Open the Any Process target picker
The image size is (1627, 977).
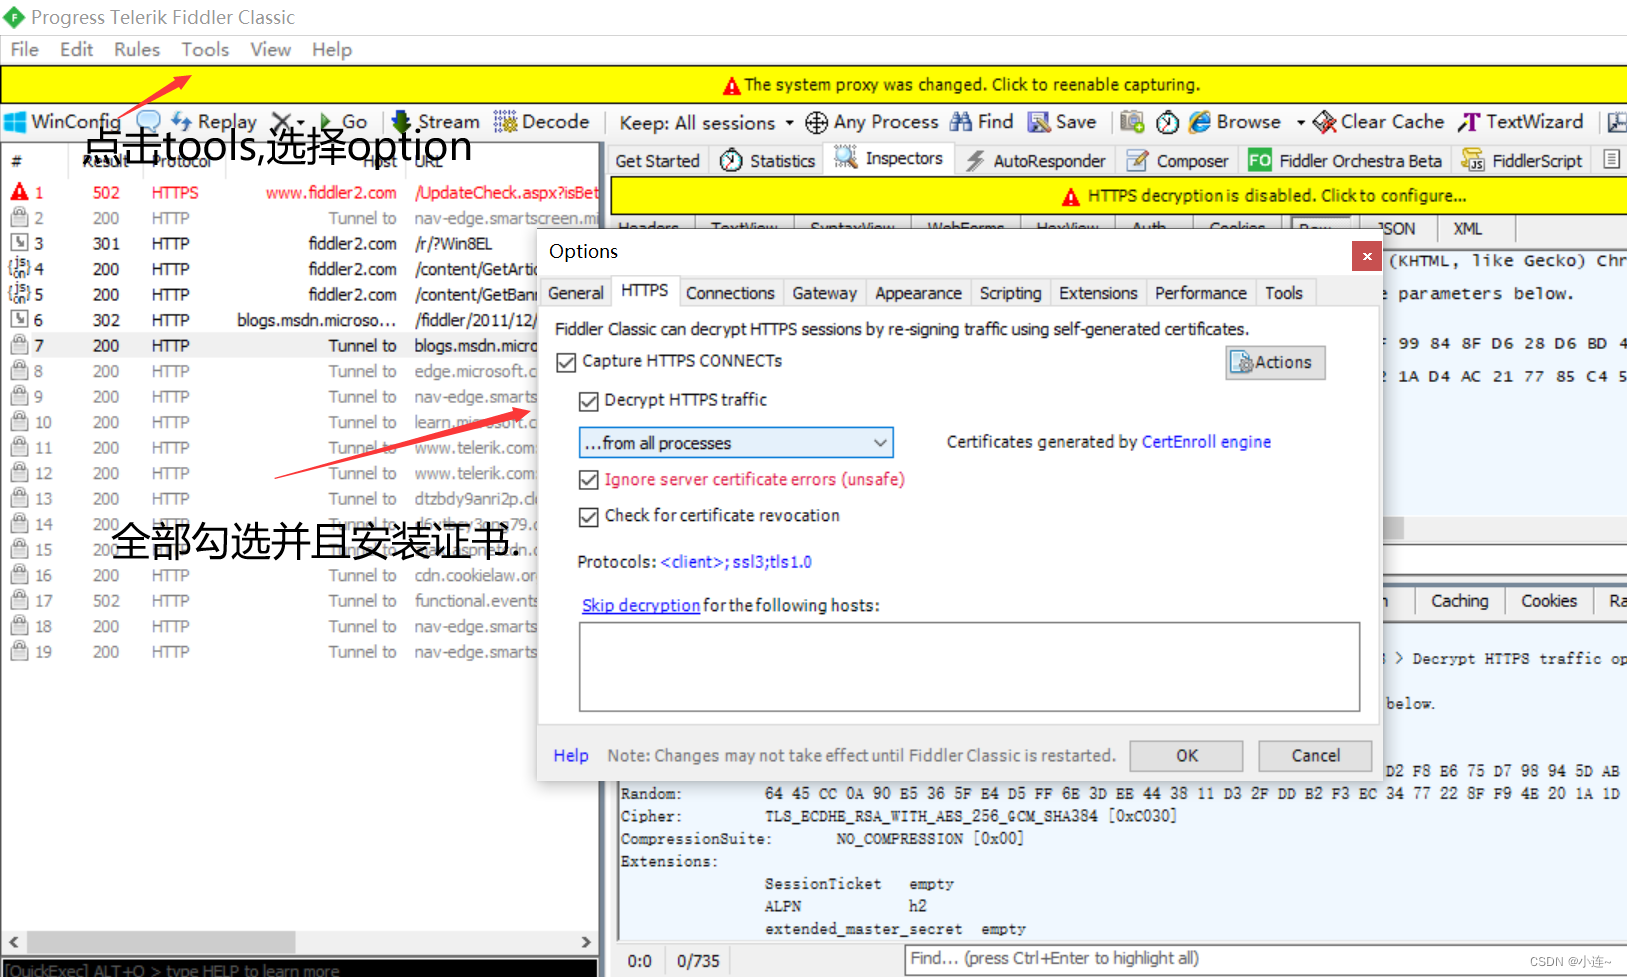coord(872,122)
